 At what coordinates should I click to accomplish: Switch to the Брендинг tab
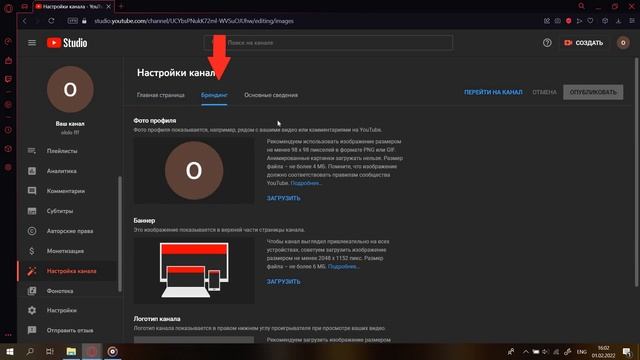[214, 95]
